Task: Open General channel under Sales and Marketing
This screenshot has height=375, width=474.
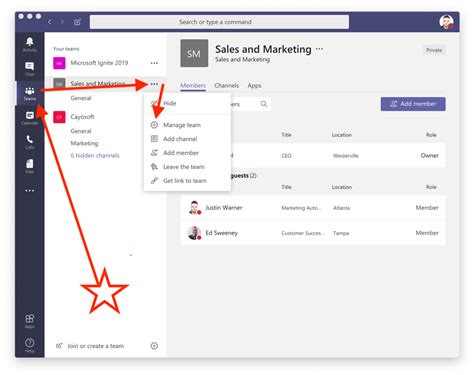Action: 81,98
